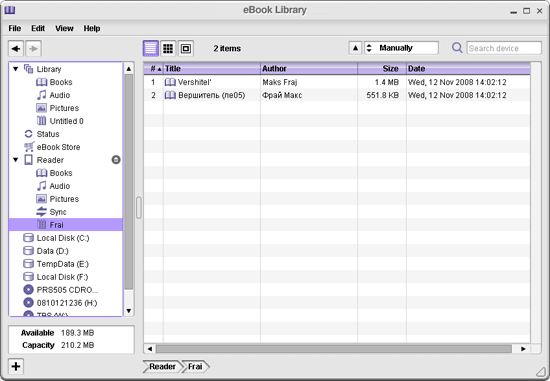Open the View menu
The width and height of the screenshot is (550, 381).
pos(64,28)
